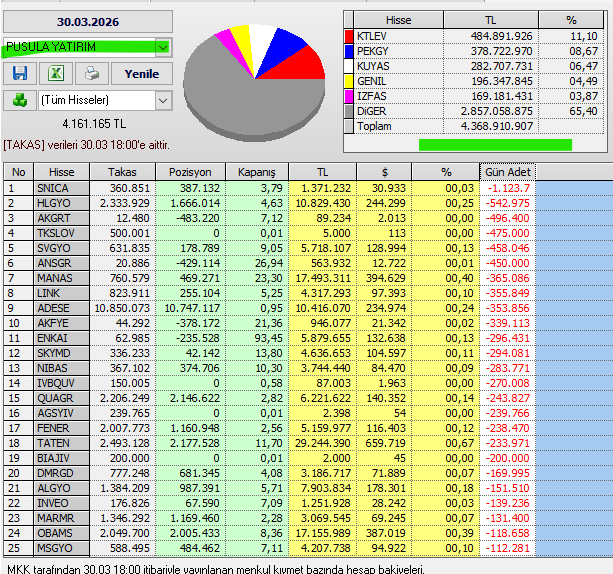
Task: Select the AKGRT stock cell
Action: 62,218
